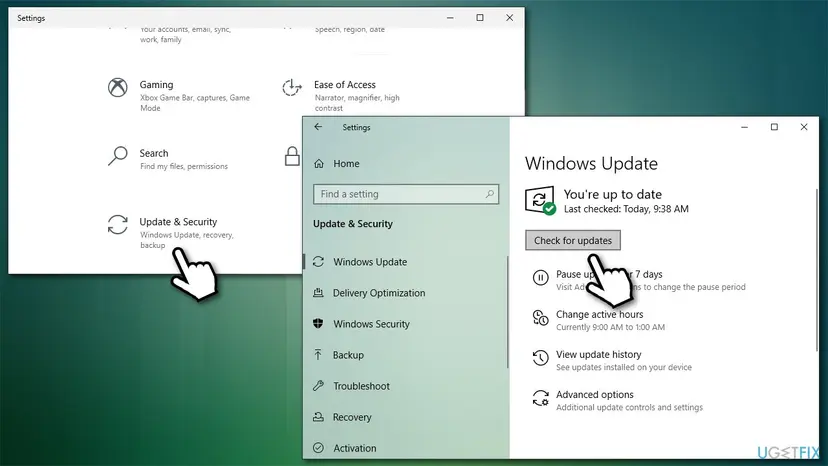Click the Change active hours clock icon
This screenshot has height=466, width=828.
[x=540, y=318]
